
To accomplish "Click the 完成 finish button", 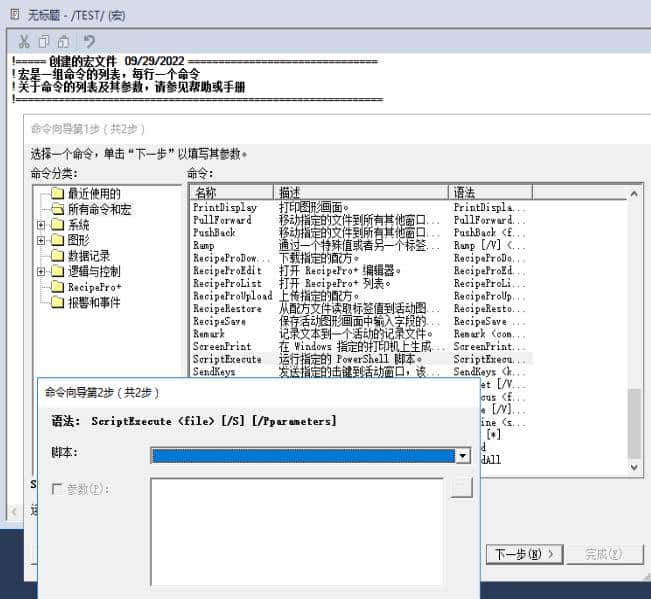I will pyautogui.click(x=605, y=554).
